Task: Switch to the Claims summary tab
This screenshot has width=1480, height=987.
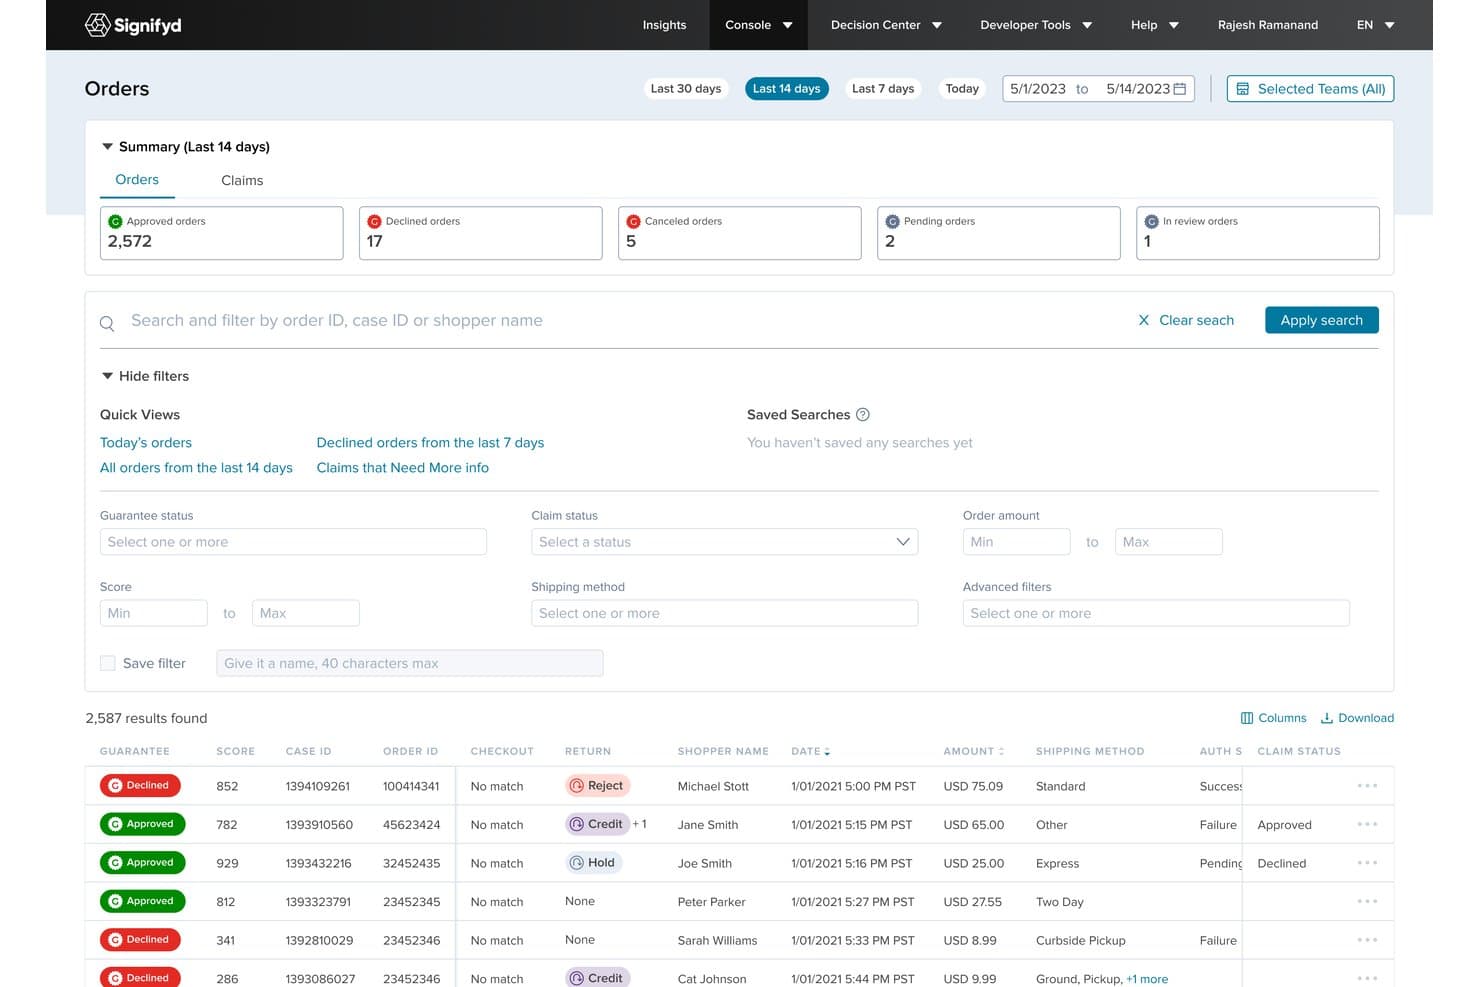Action: coord(242,180)
